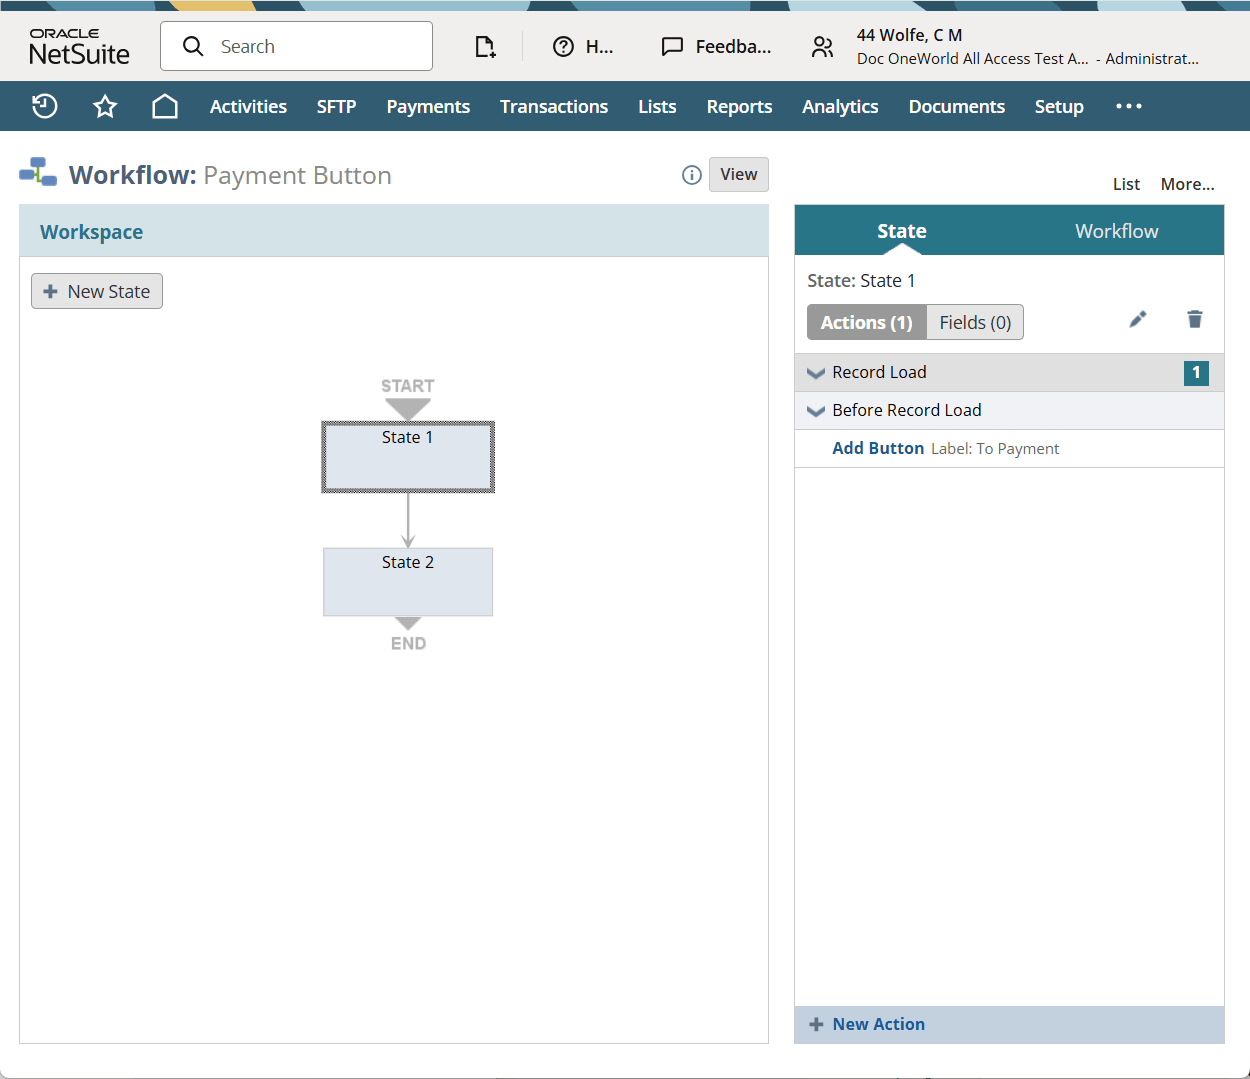Open the Payments menu

428,106
